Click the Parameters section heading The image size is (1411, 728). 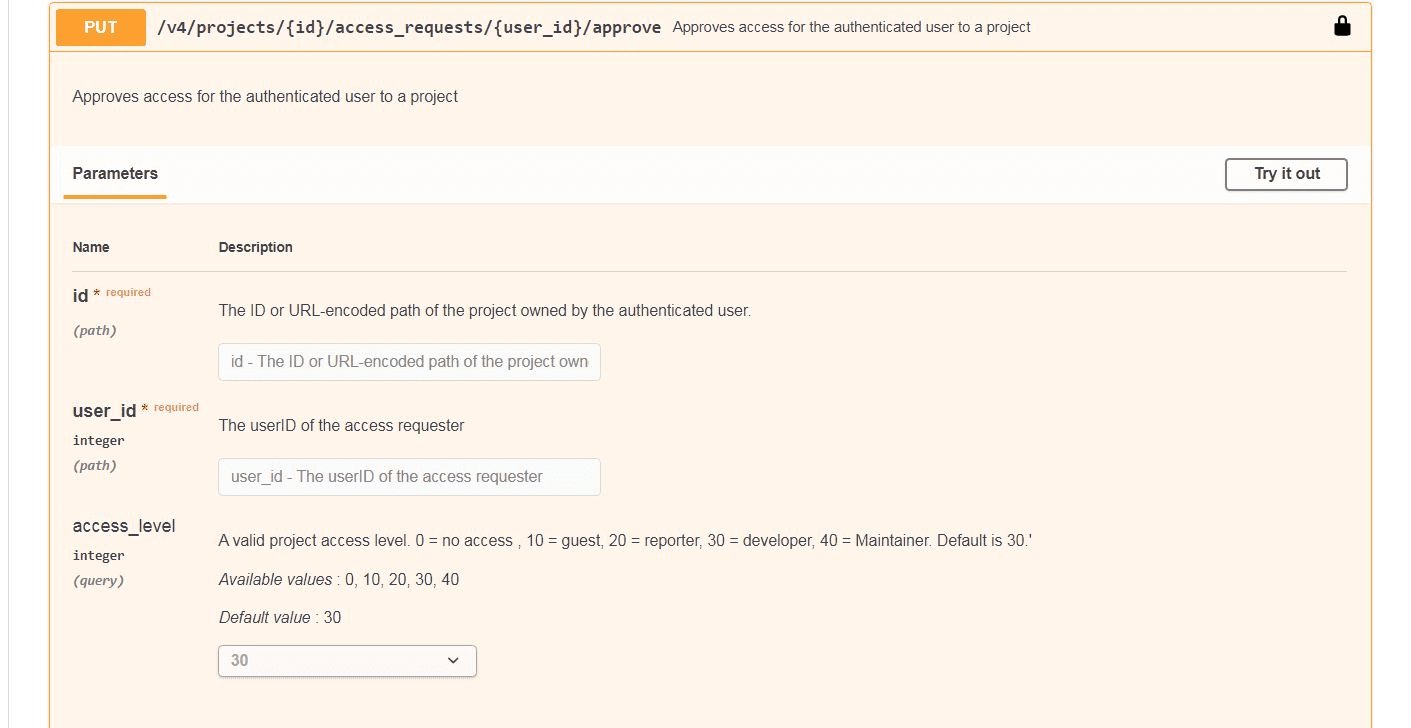[x=114, y=173]
